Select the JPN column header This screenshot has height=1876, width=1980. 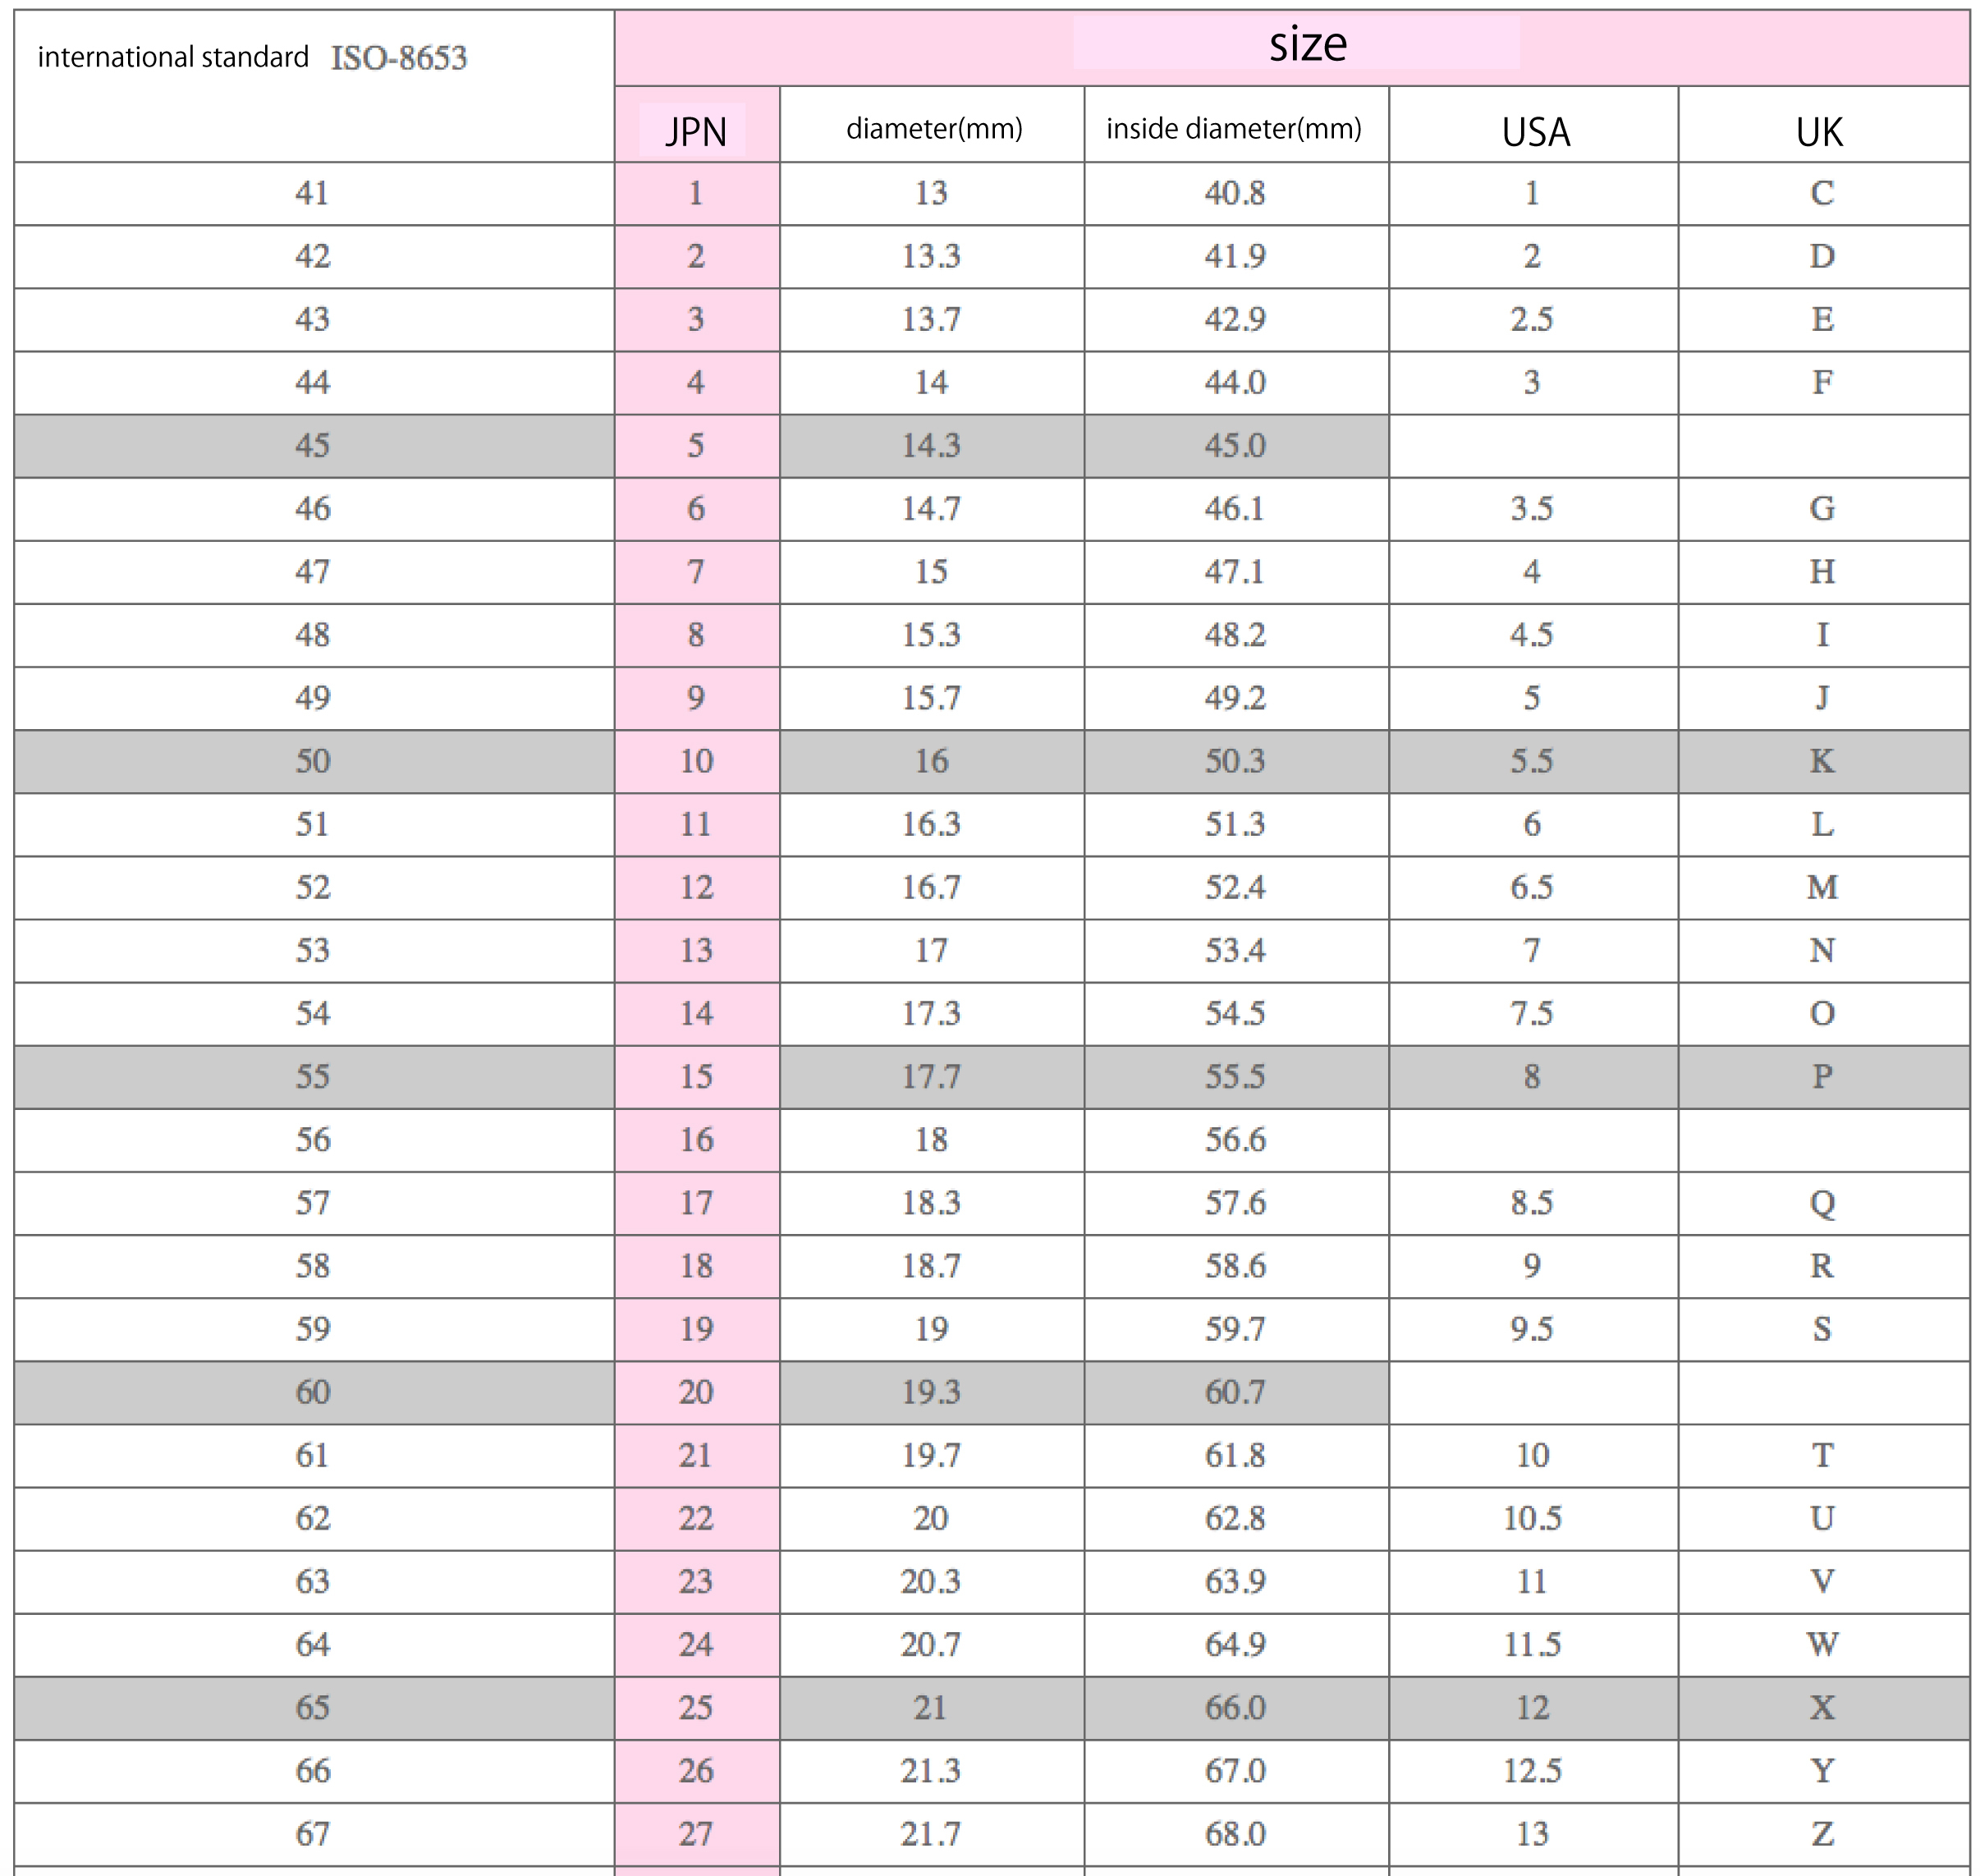click(x=696, y=131)
